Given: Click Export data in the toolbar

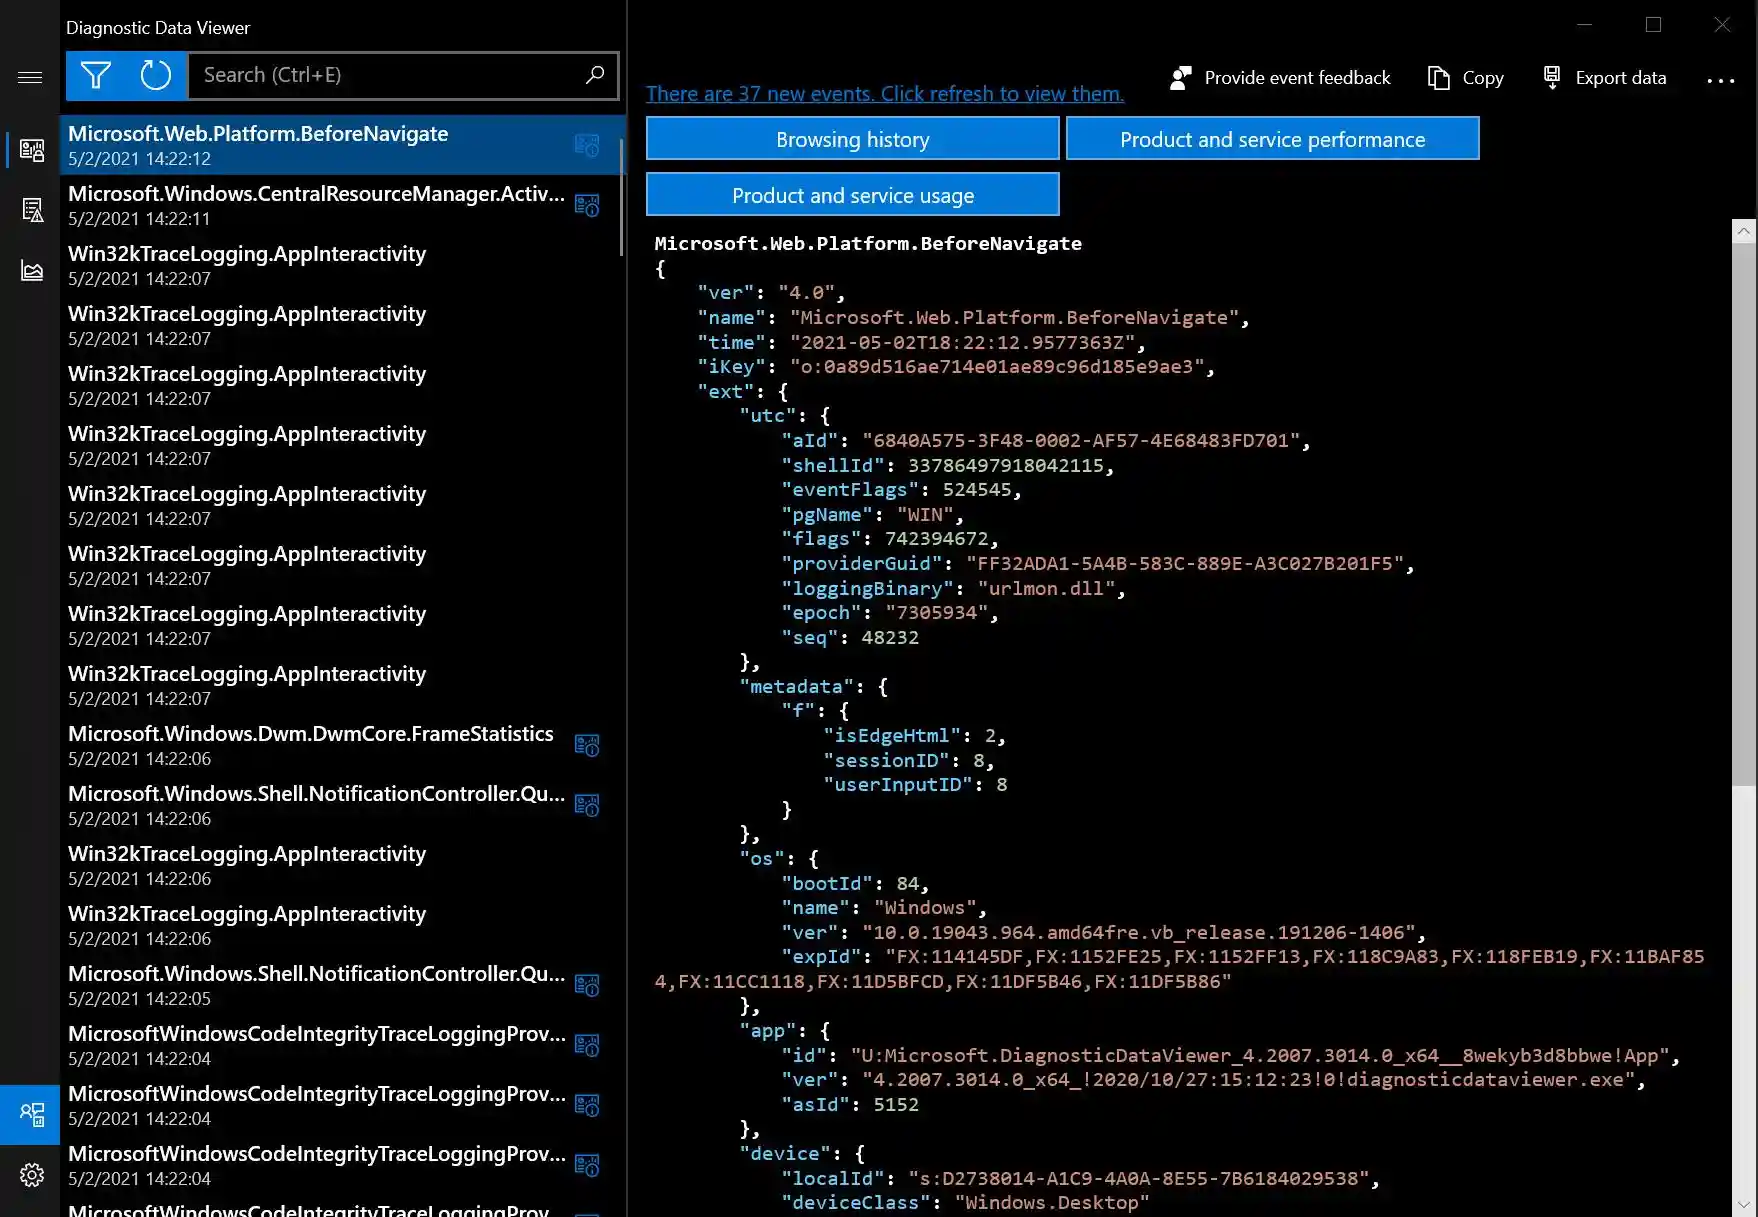Looking at the screenshot, I should coord(1604,77).
